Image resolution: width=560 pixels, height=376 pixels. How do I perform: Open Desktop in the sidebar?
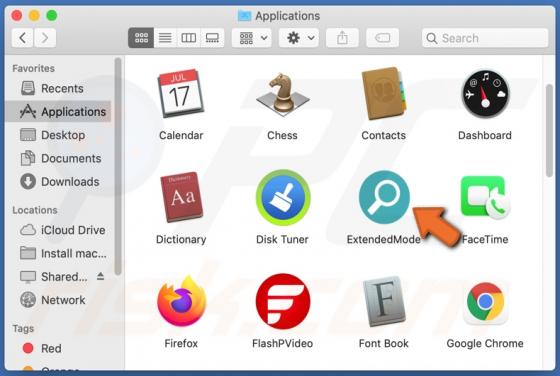pyautogui.click(x=58, y=135)
